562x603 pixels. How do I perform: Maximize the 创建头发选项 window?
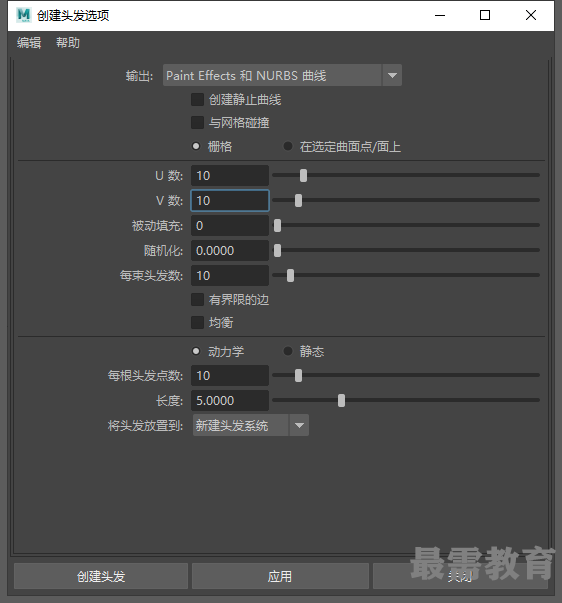click(485, 15)
